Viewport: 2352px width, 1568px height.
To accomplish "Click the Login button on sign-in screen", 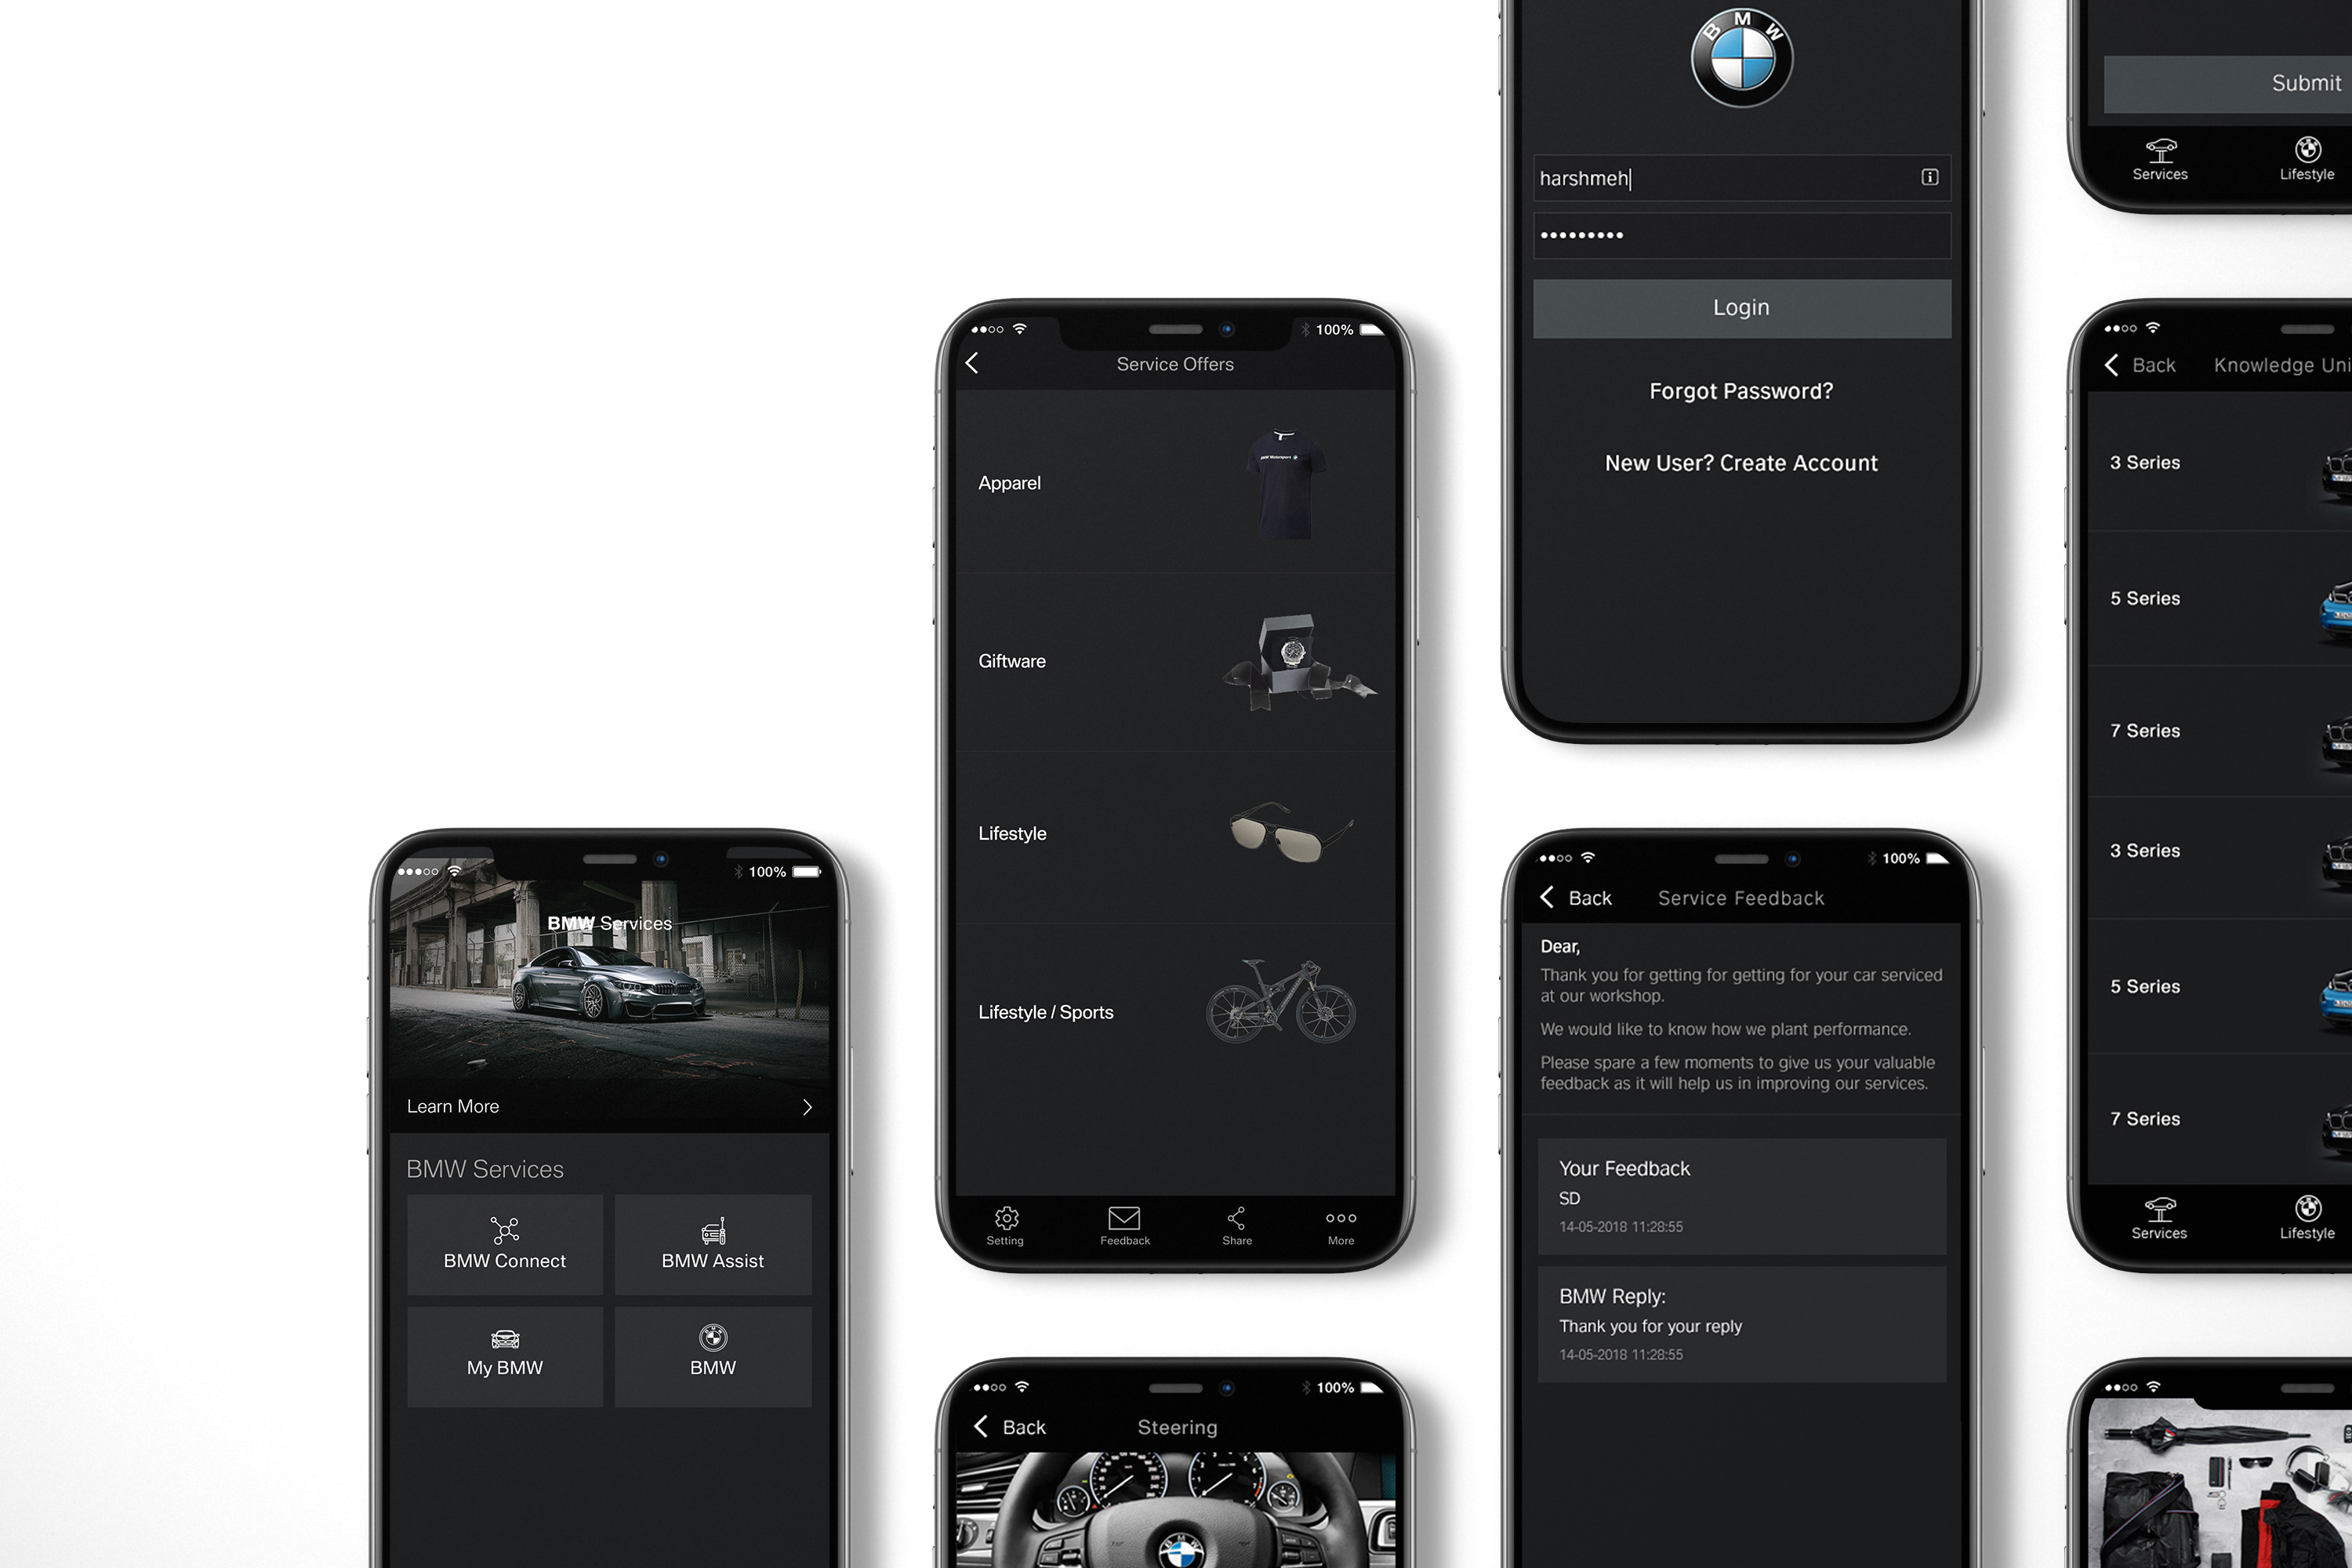I will tap(1740, 307).
